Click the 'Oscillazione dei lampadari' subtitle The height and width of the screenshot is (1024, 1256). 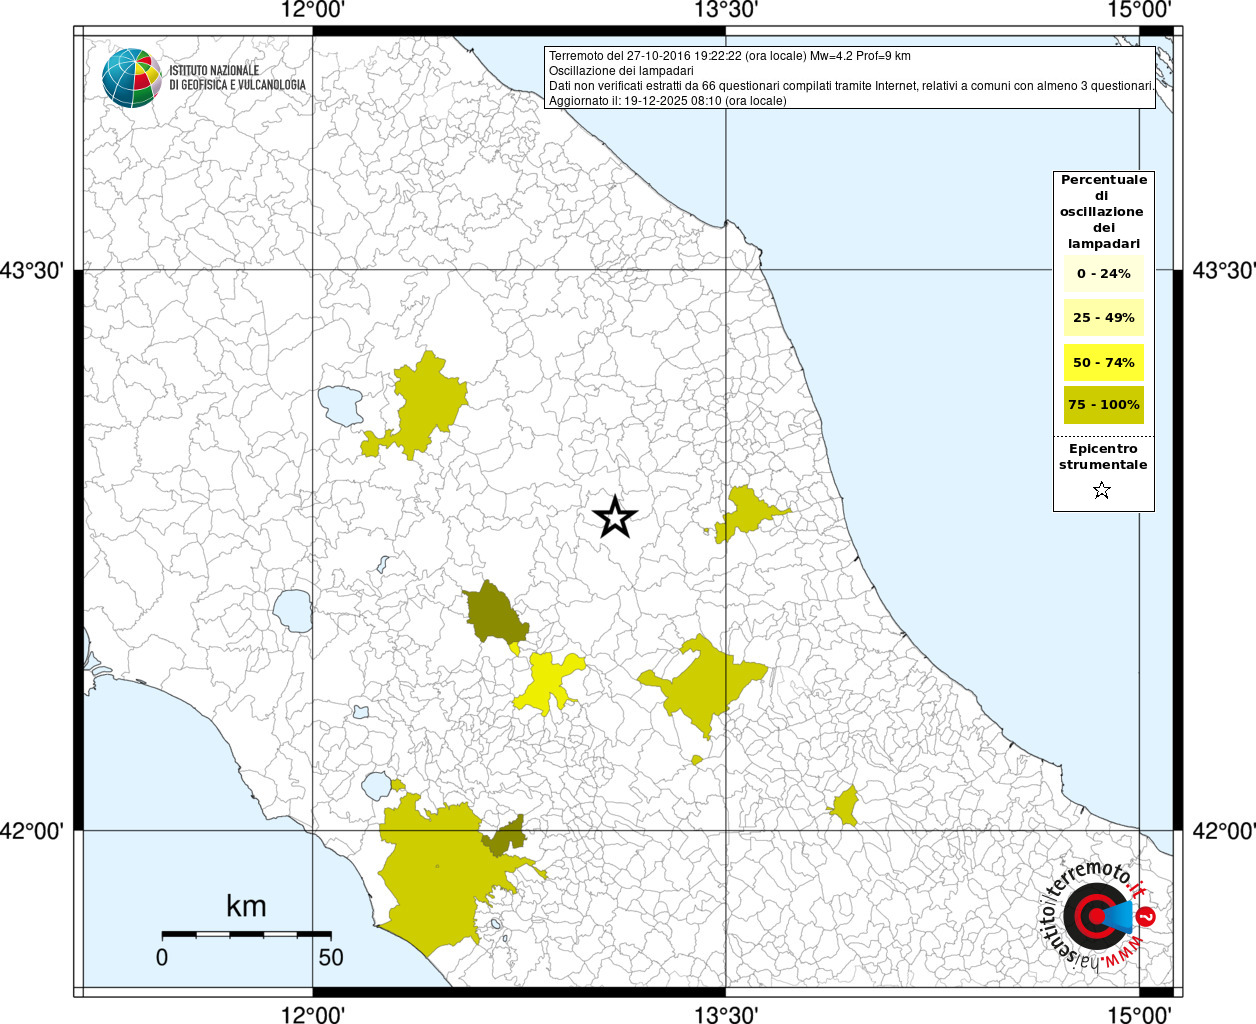(x=621, y=71)
